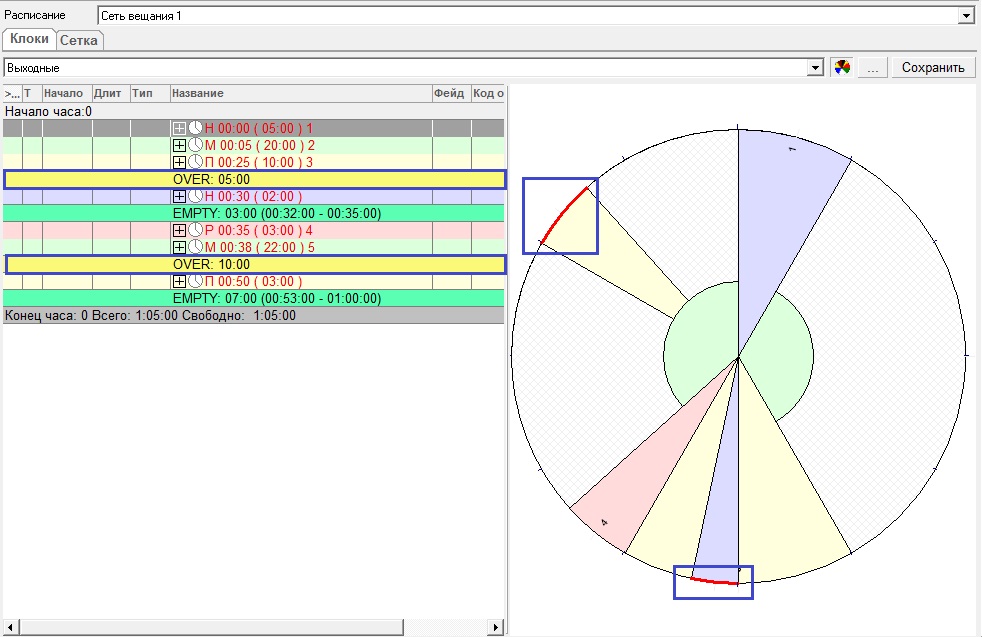Screen dimensions: 982x637
Task: Click the clock icon in row Р 00:35
Action: click(x=195, y=230)
